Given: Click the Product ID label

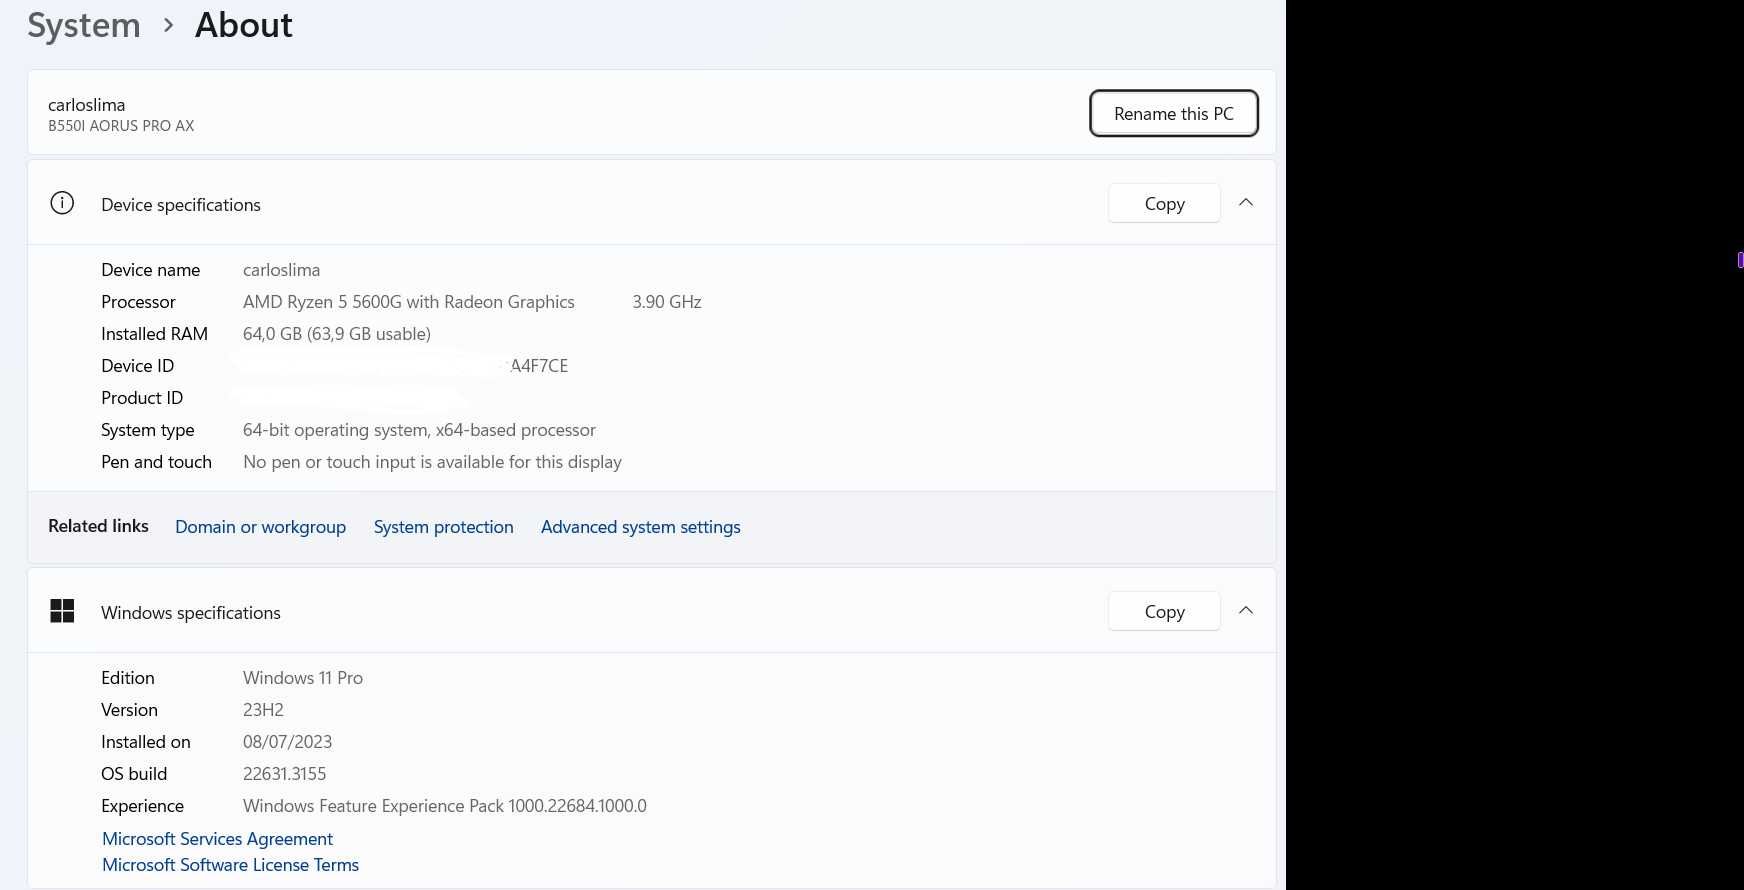Looking at the screenshot, I should [x=142, y=398].
